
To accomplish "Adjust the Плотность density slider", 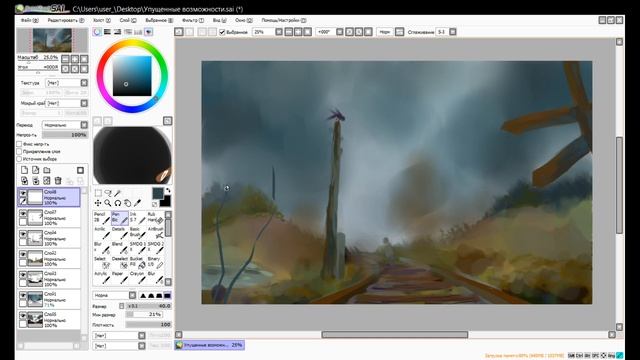I will pyautogui.click(x=149, y=325).
